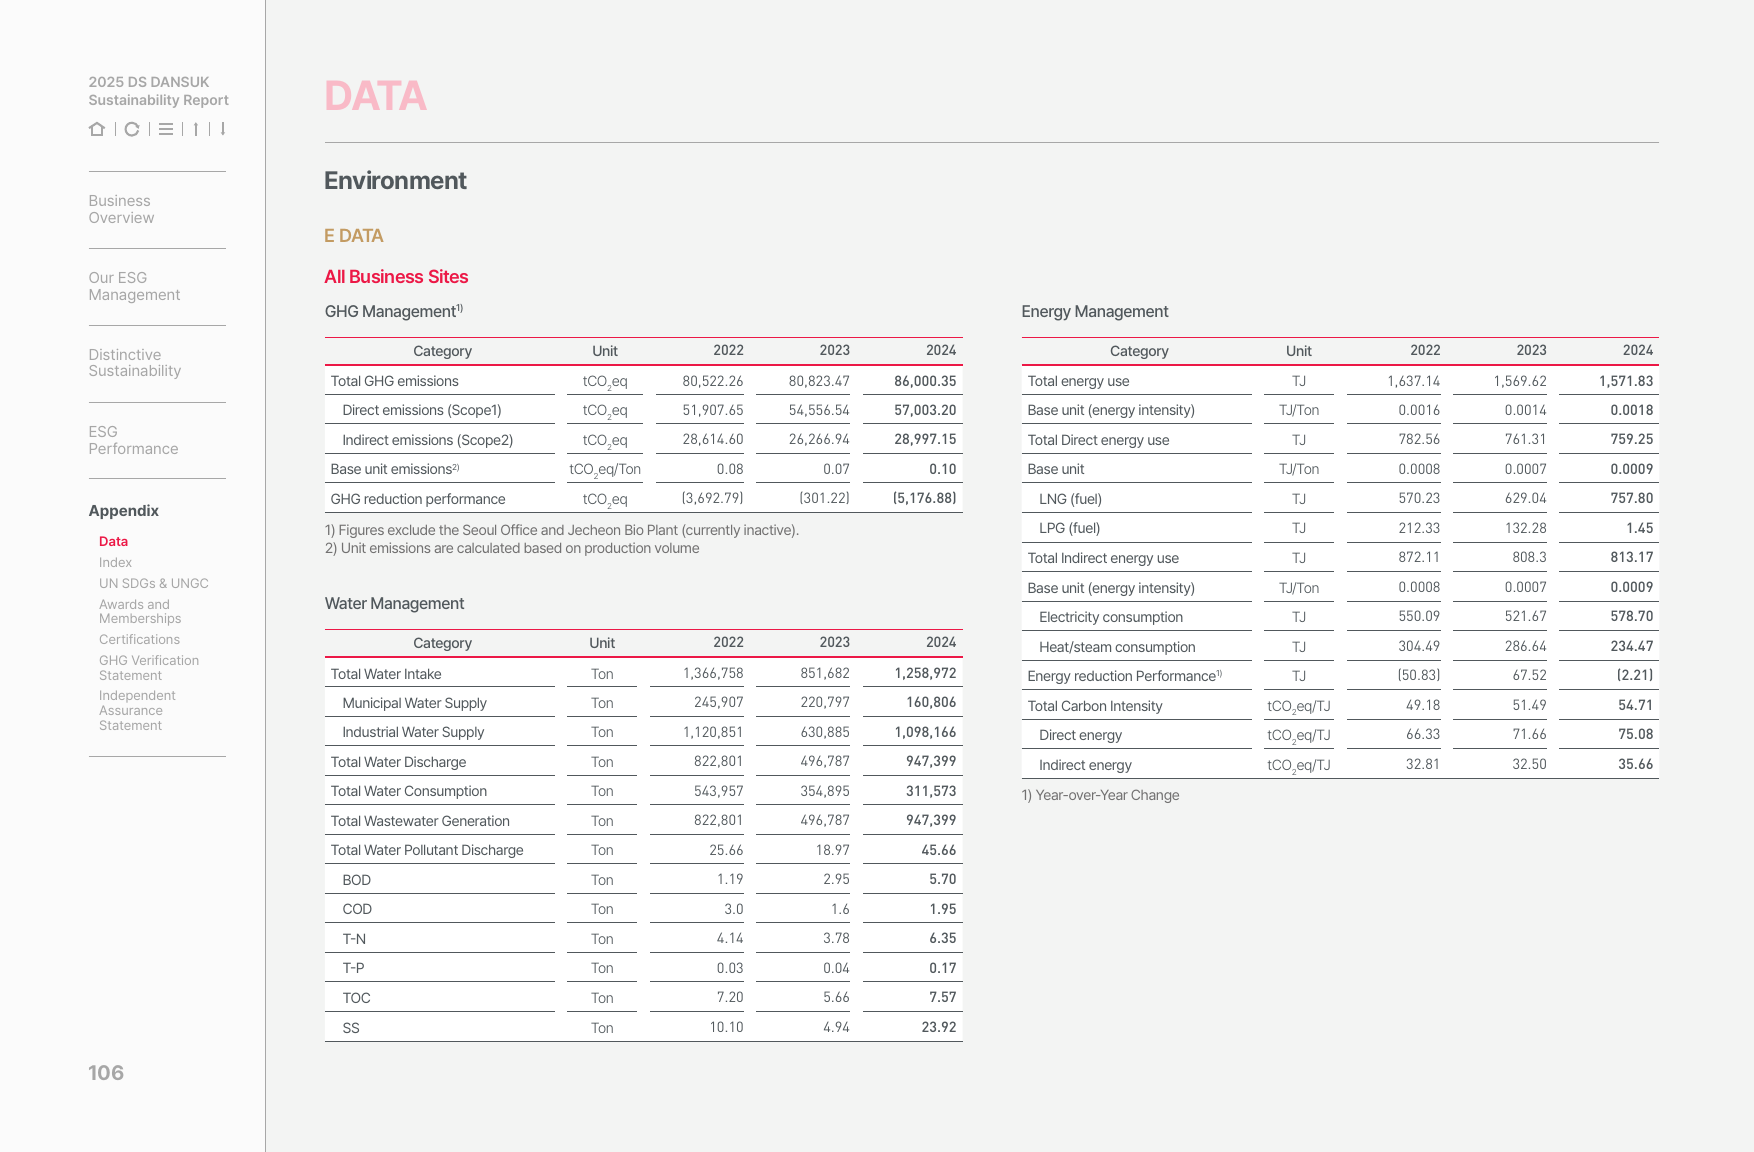This screenshot has width=1754, height=1152.
Task: Click the down arrow next page icon
Action: pos(223,129)
